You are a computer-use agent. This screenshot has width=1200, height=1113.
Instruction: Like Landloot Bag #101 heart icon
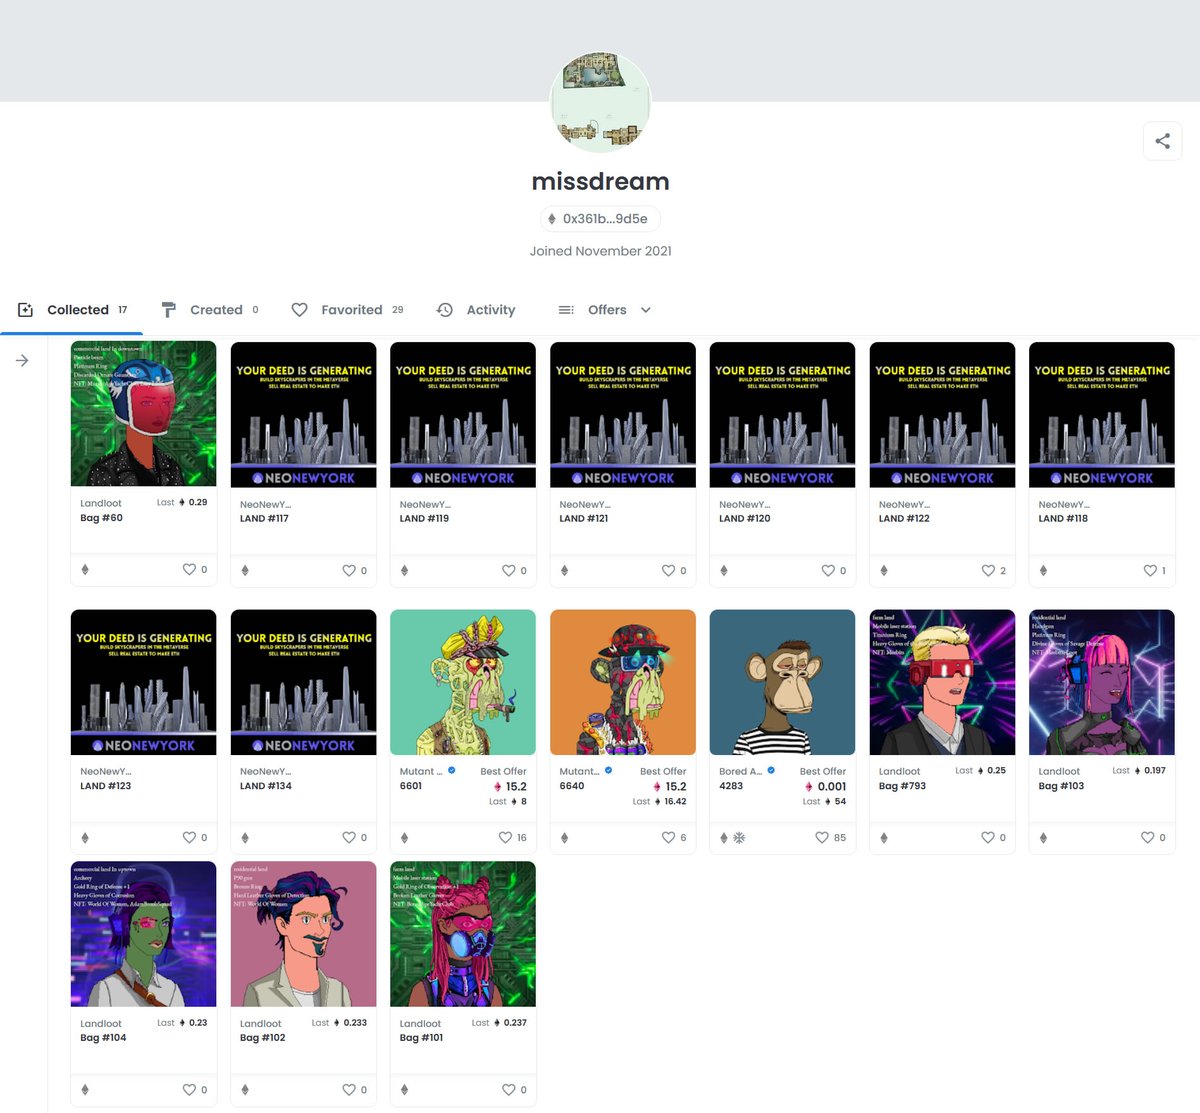tap(509, 1090)
